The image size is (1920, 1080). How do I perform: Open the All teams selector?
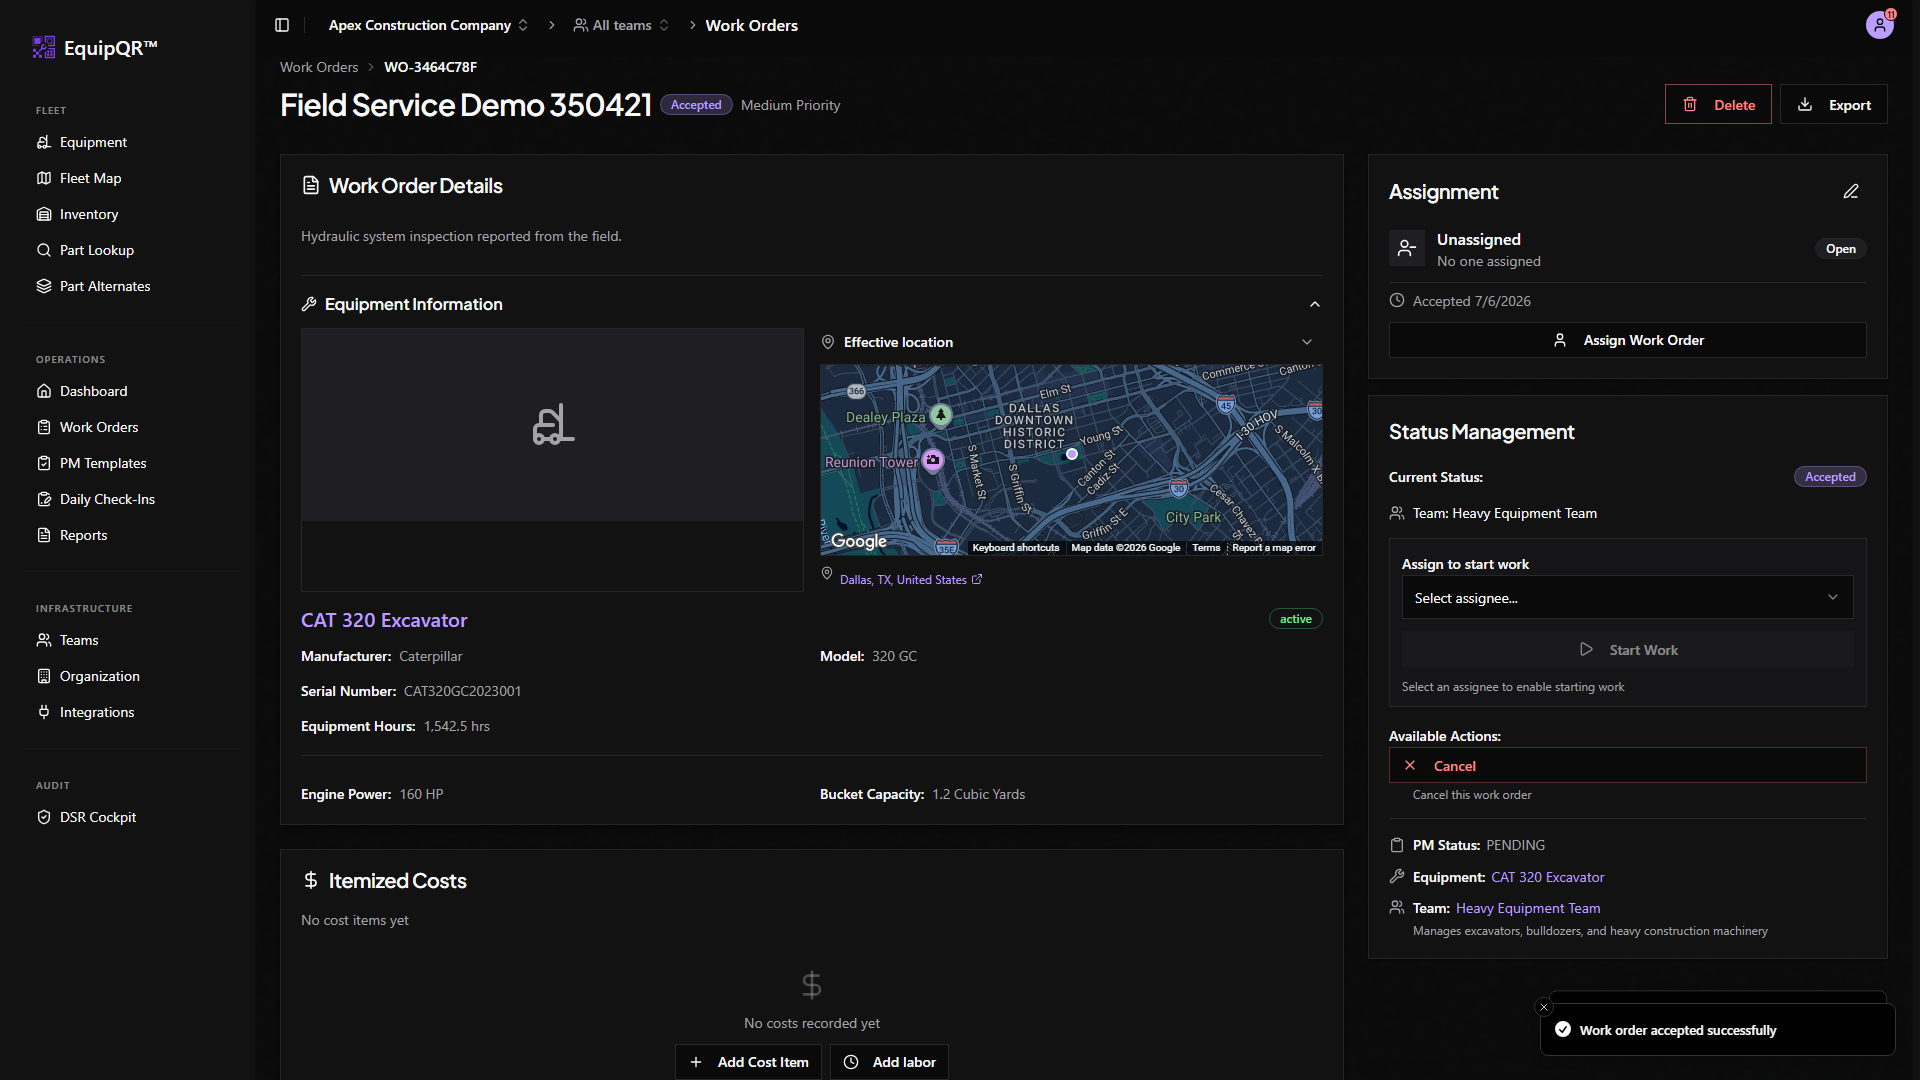[621, 25]
